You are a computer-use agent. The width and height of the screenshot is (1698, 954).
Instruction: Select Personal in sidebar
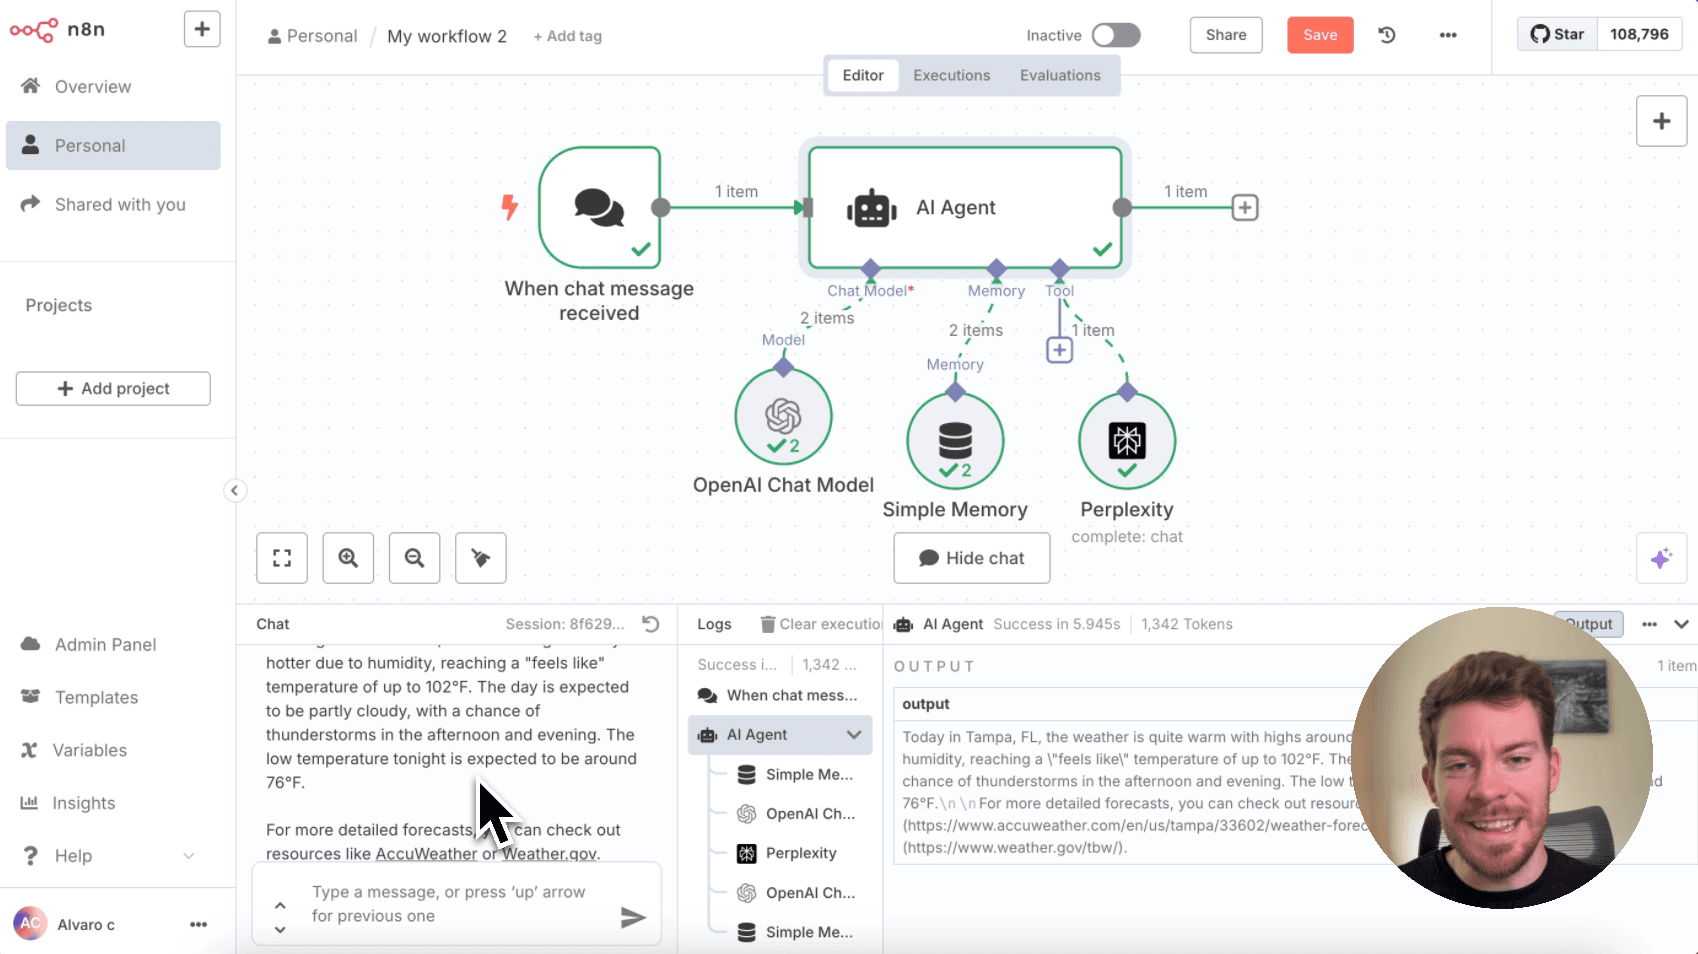[x=113, y=146]
